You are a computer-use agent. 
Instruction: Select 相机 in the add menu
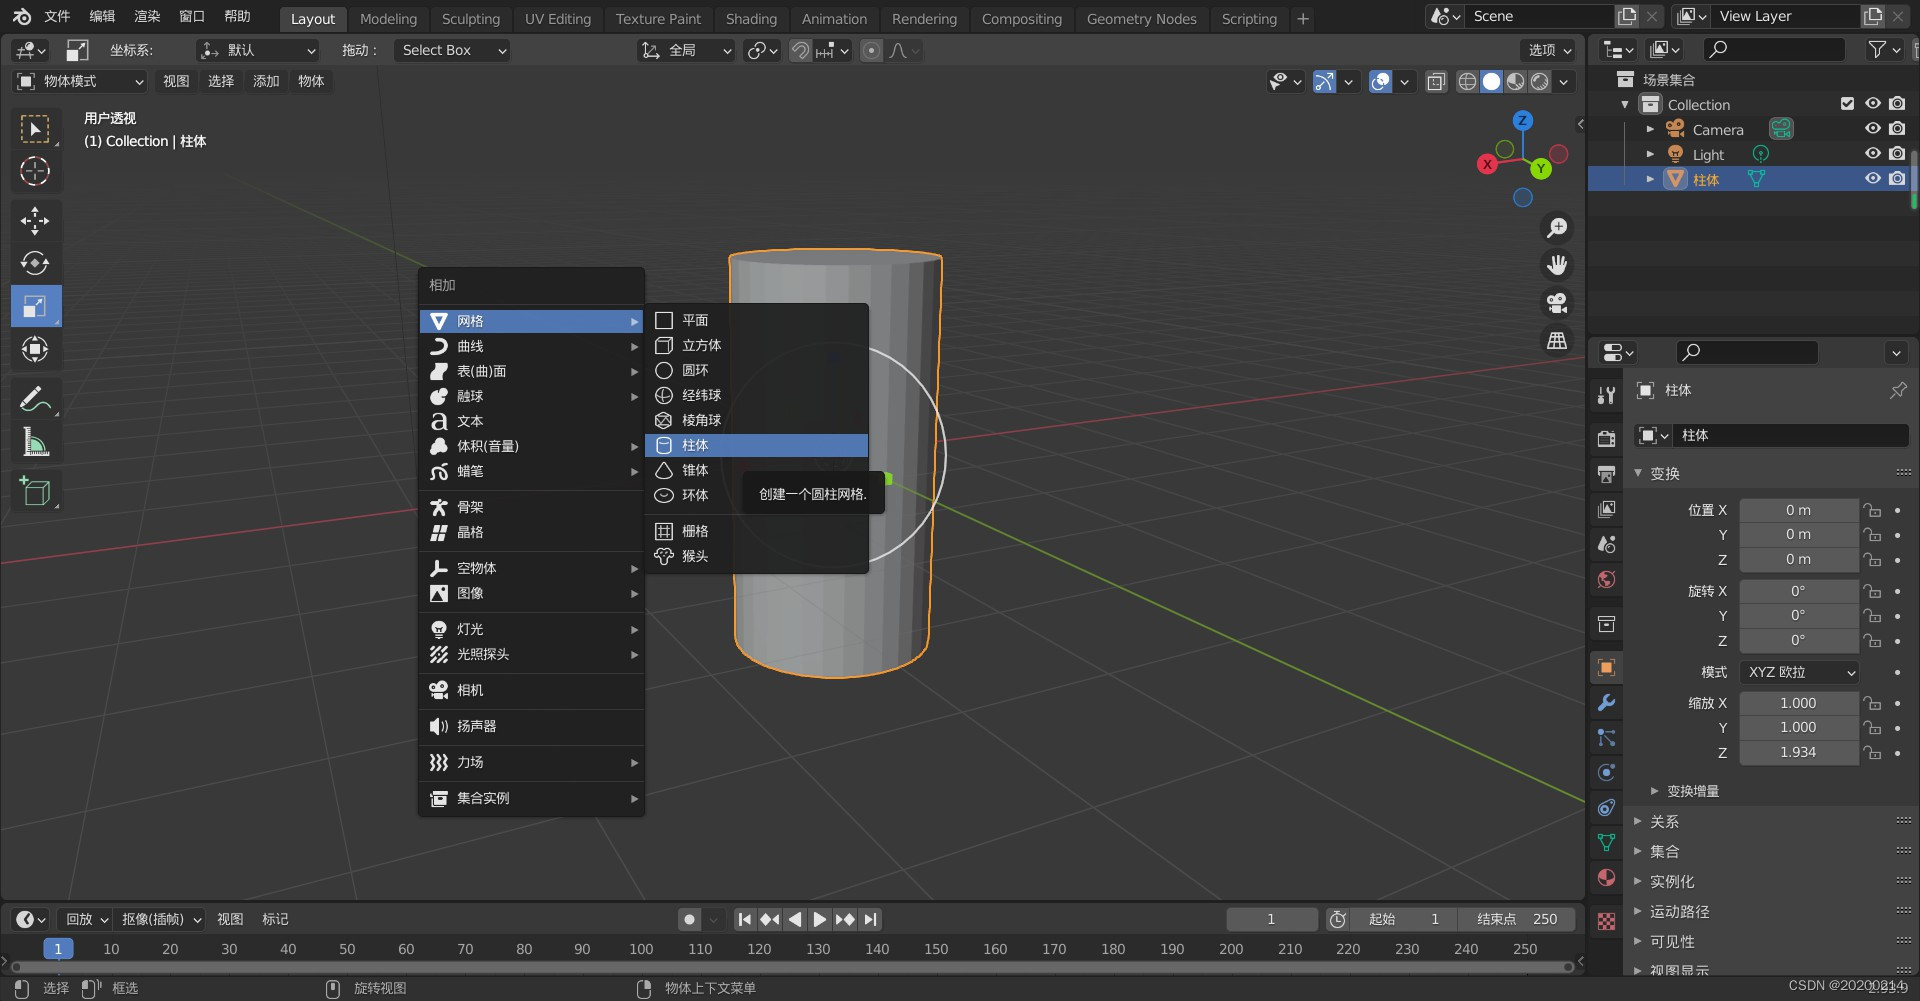pos(532,690)
